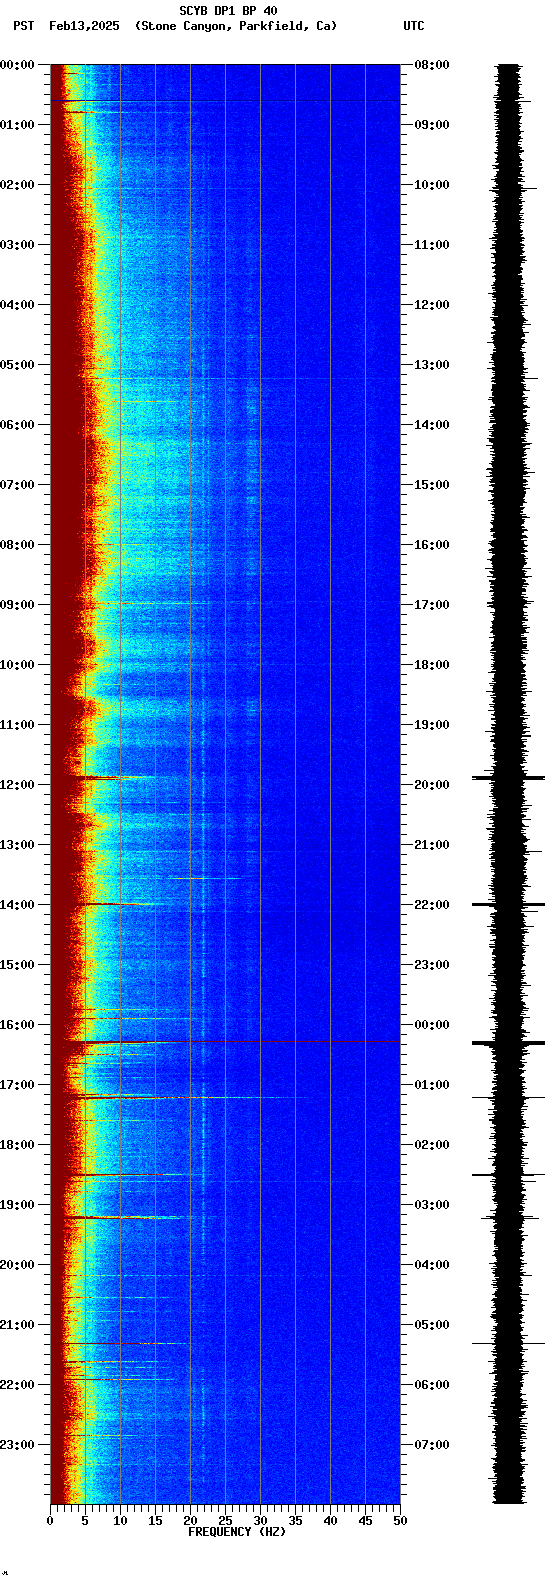Screen dimensions: 552x1584
Task: Click the "UTC" label at top right
Action: click(x=414, y=26)
